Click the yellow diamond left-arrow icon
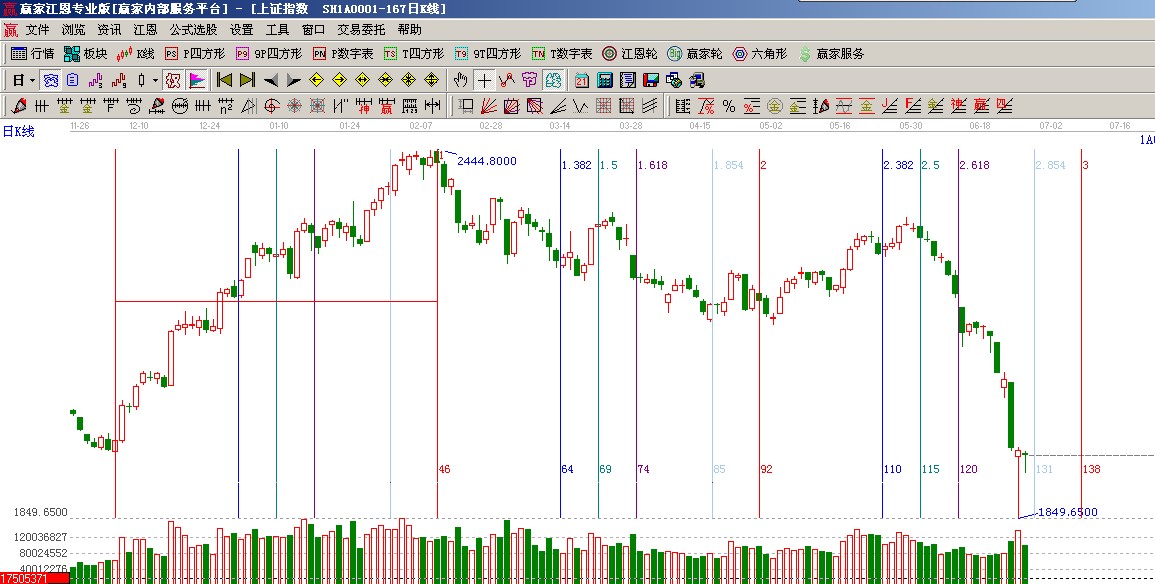Viewport: 1155px width, 584px height. (x=316, y=80)
